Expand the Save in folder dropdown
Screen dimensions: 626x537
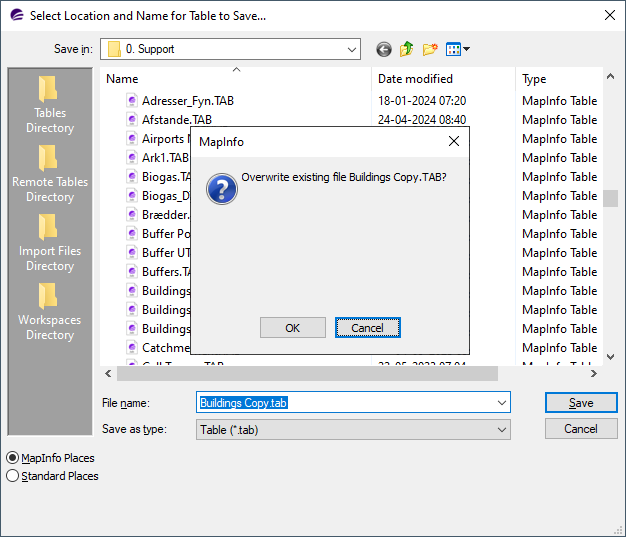pyautogui.click(x=352, y=50)
